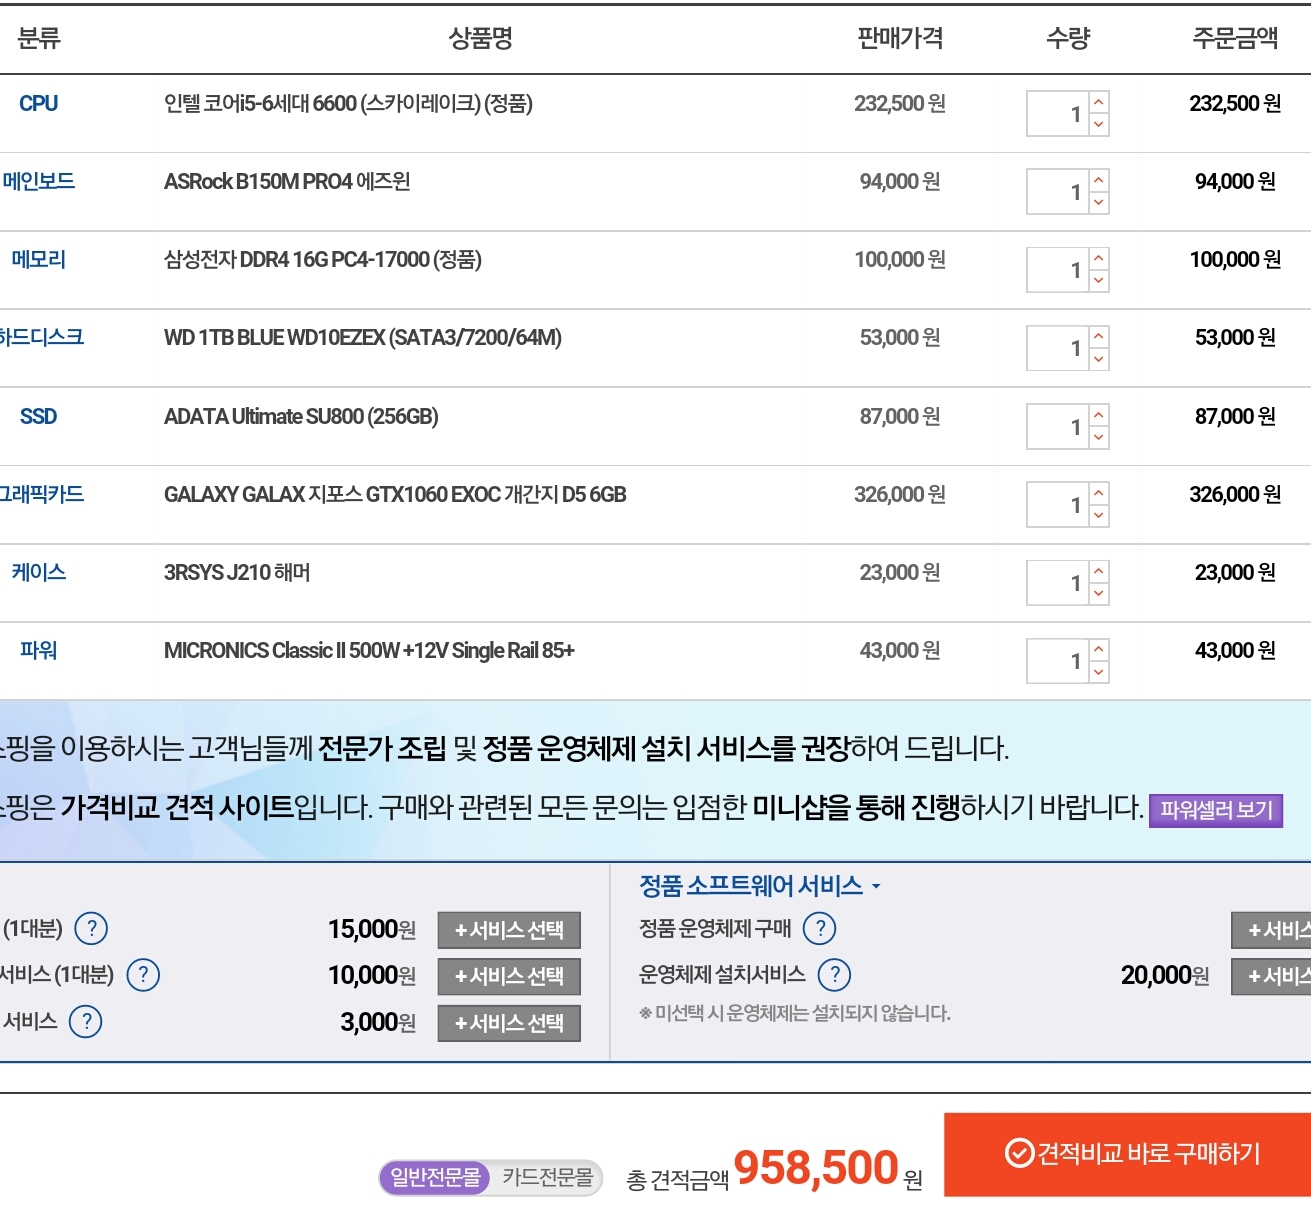1311x1215 pixels.
Task: Add the 3,000원 service with 서비스 선택
Action: (509, 1023)
